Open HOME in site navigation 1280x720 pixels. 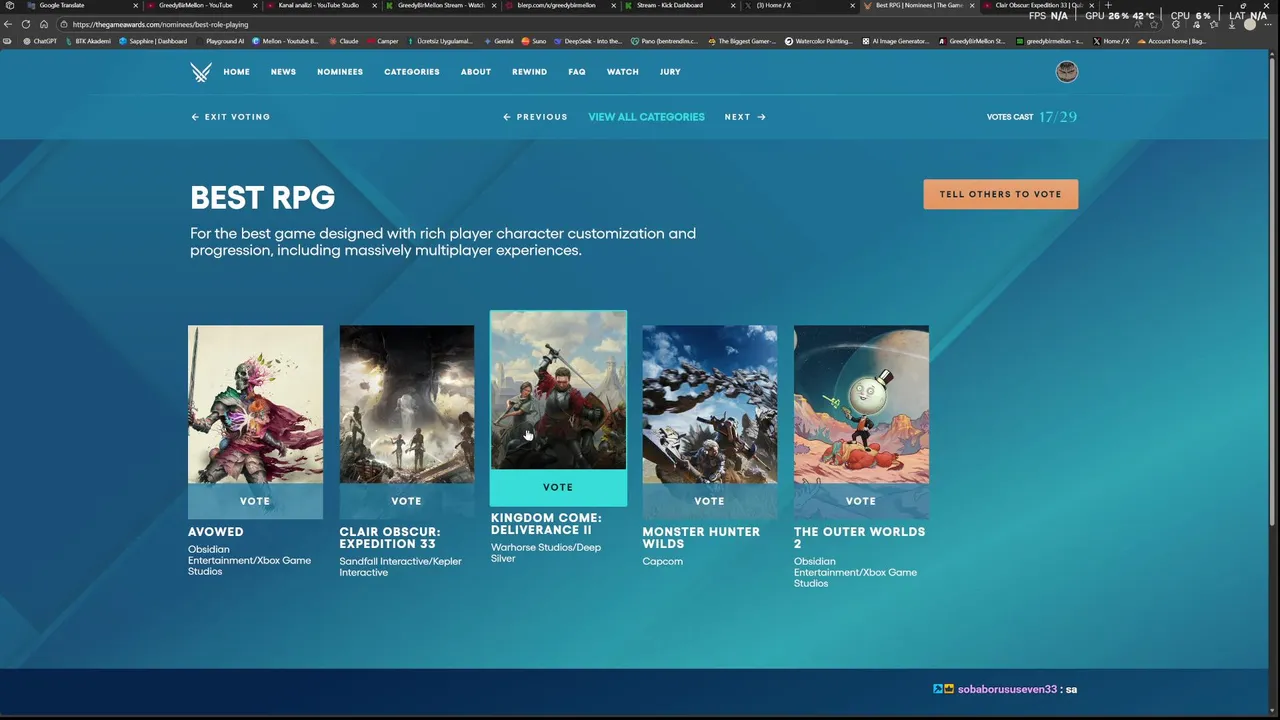[x=237, y=72]
